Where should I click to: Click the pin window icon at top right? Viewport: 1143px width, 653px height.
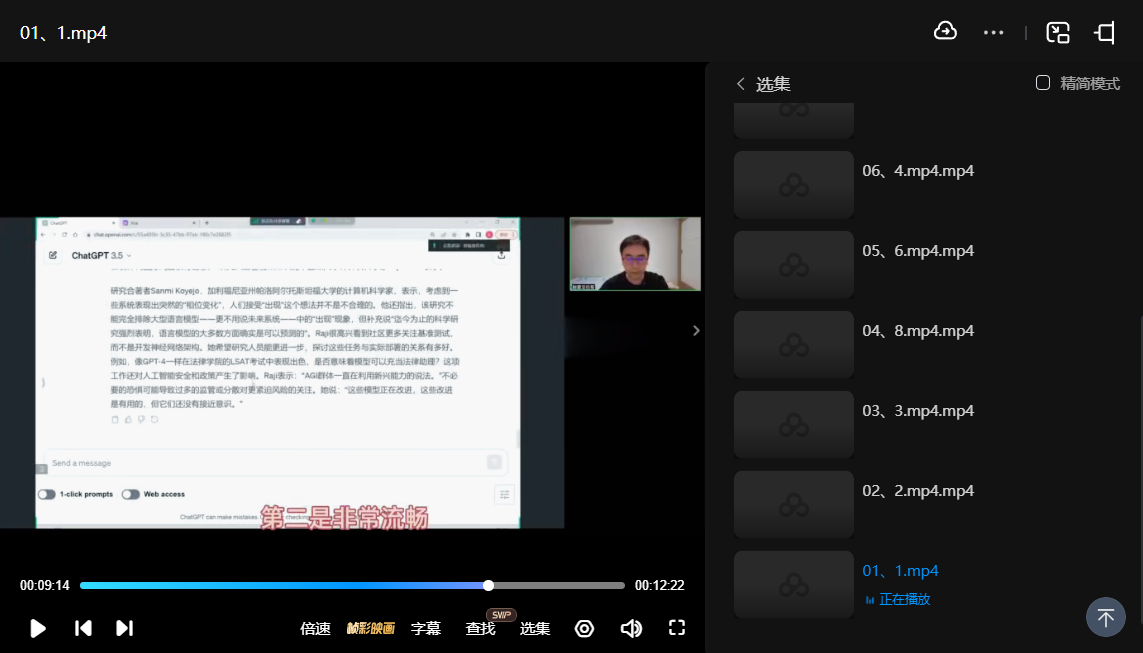pos(1105,32)
